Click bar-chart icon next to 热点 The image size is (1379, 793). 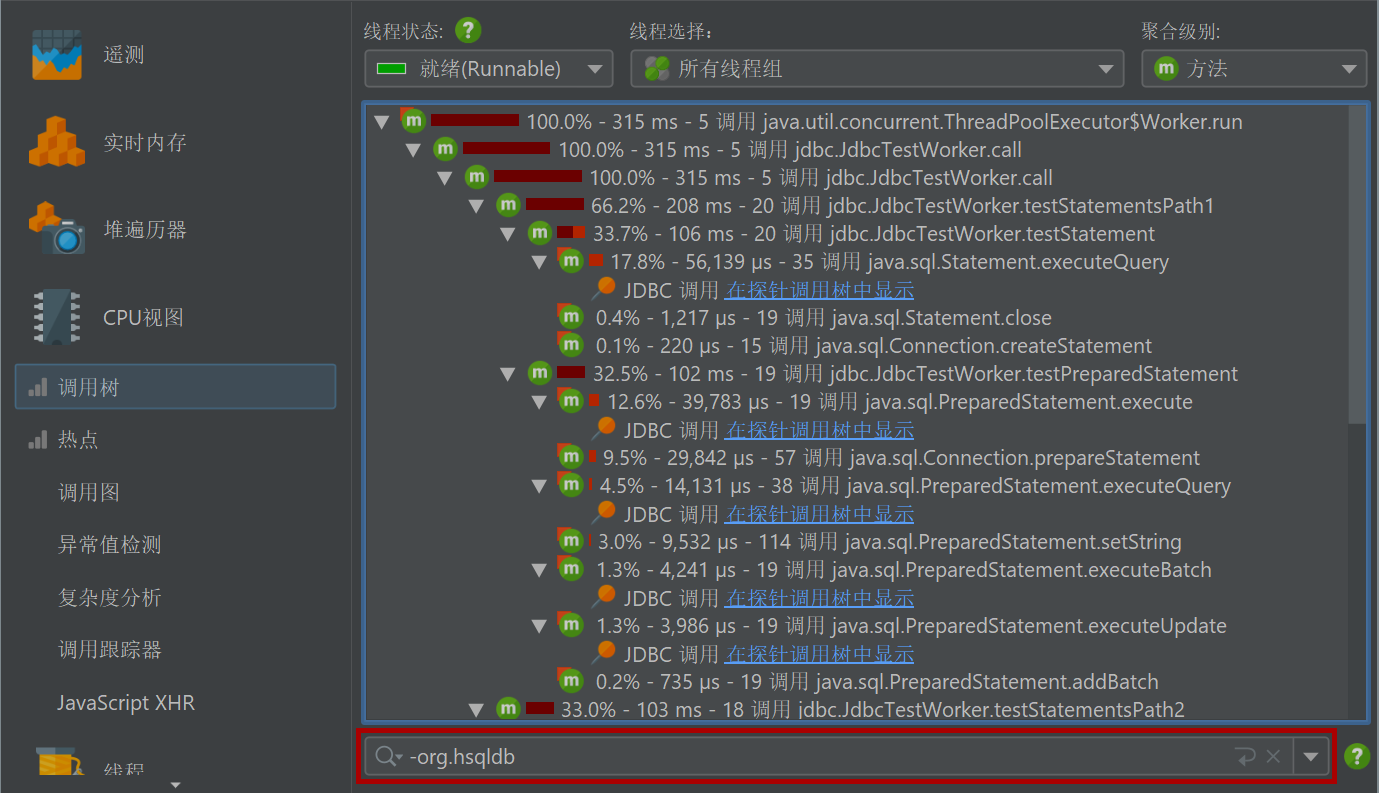pos(38,440)
